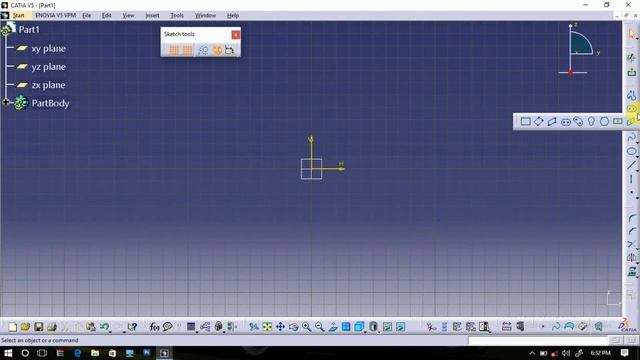Close the Sketch tools toolbar
640x360 pixels.
[236, 35]
